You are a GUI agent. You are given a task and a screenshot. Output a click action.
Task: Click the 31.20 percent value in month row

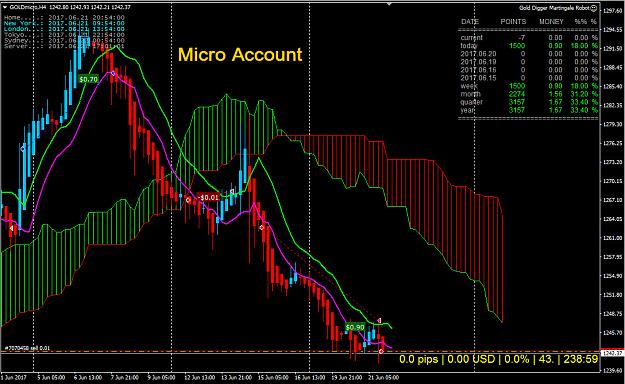coord(580,94)
